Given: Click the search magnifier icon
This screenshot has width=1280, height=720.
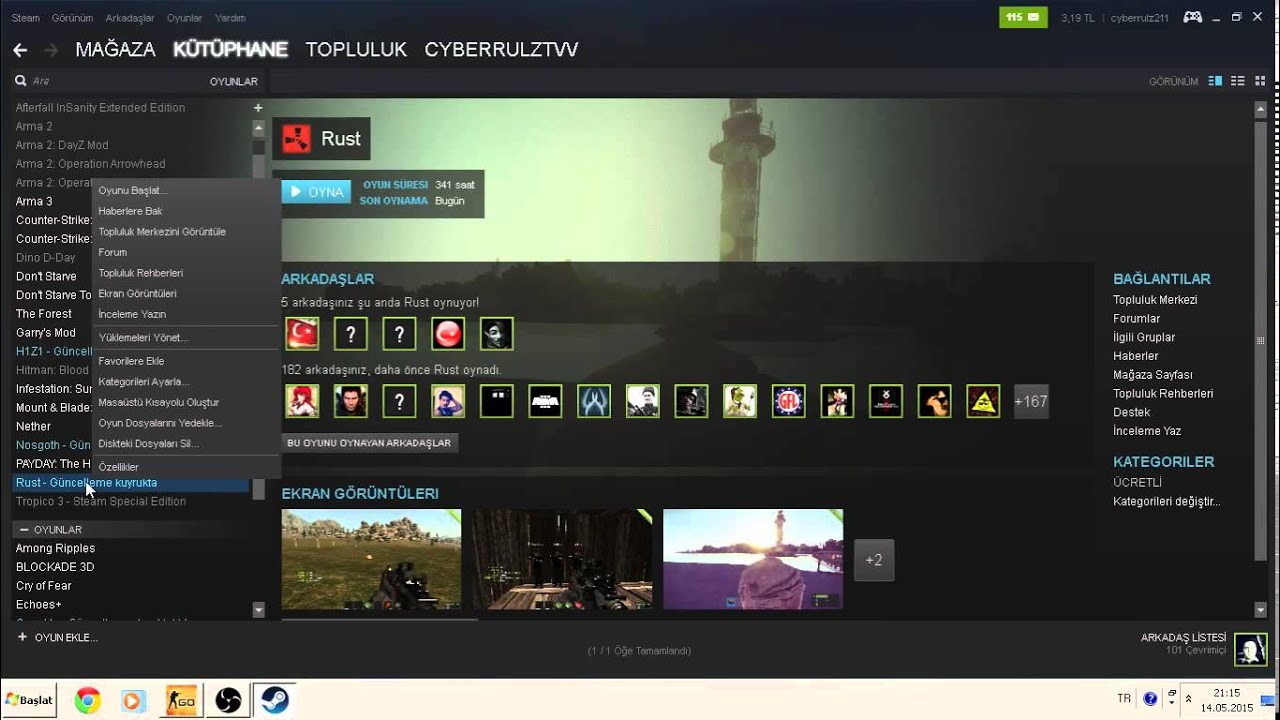Looking at the screenshot, I should (x=21, y=81).
